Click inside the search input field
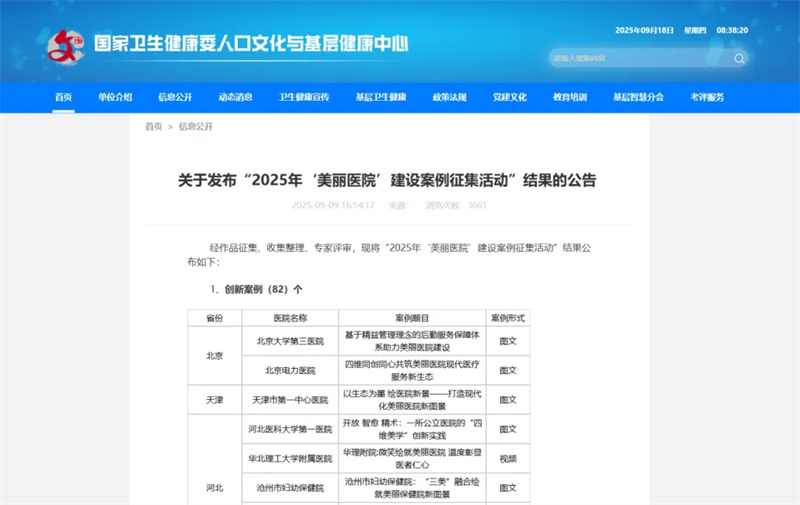Screen dimensions: 800x505 [640, 58]
